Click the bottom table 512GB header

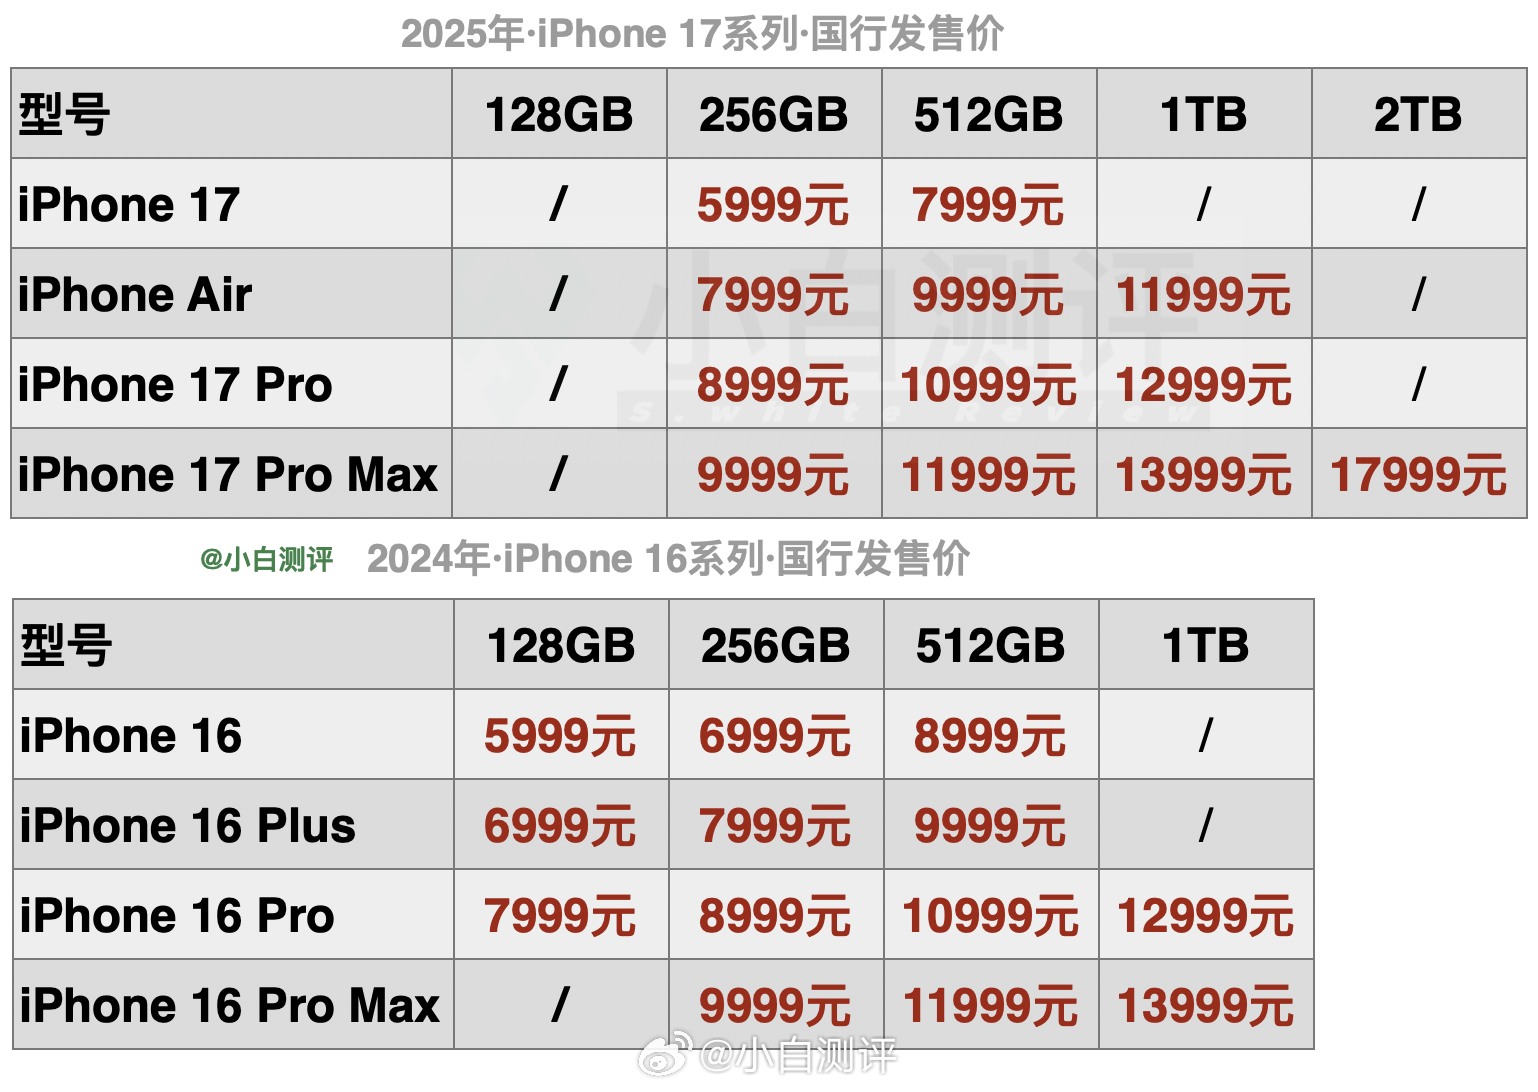coord(991,645)
